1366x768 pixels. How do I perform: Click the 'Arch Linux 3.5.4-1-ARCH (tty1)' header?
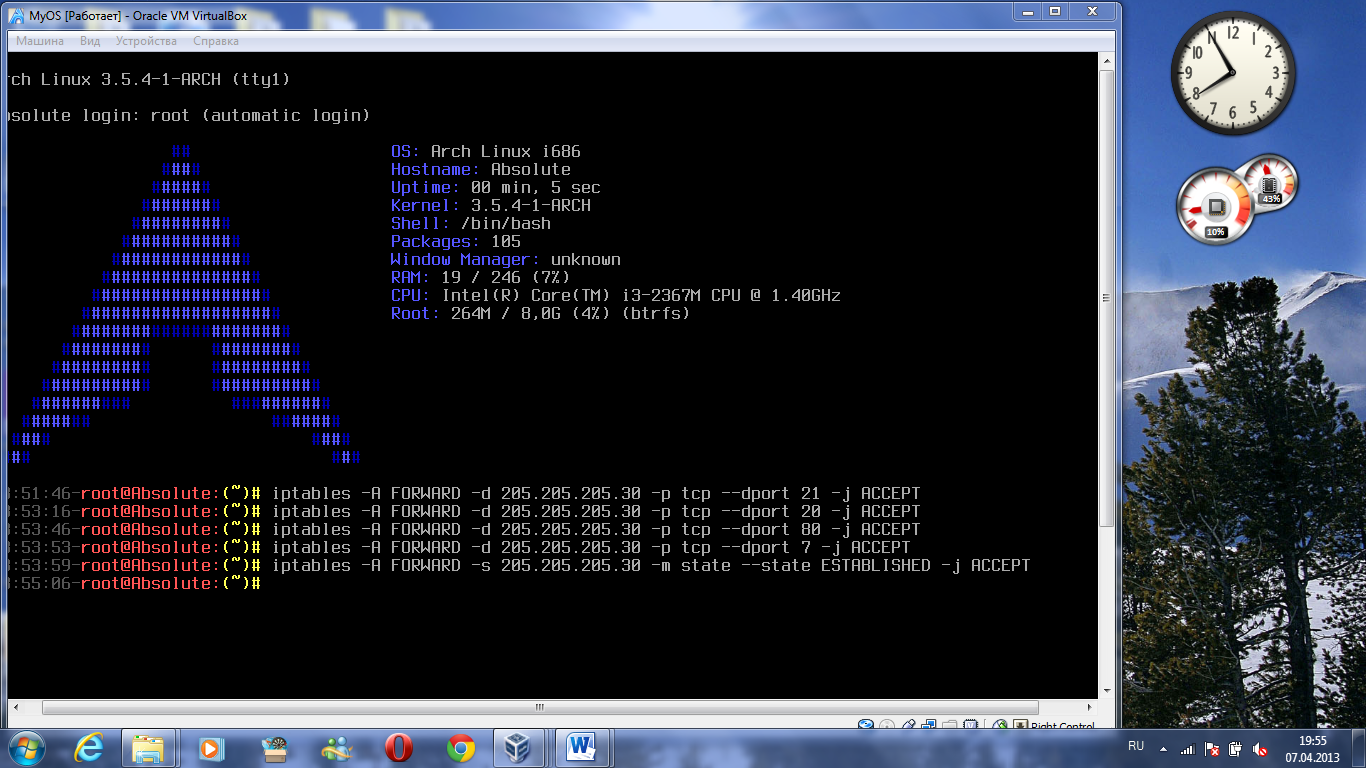coord(149,79)
